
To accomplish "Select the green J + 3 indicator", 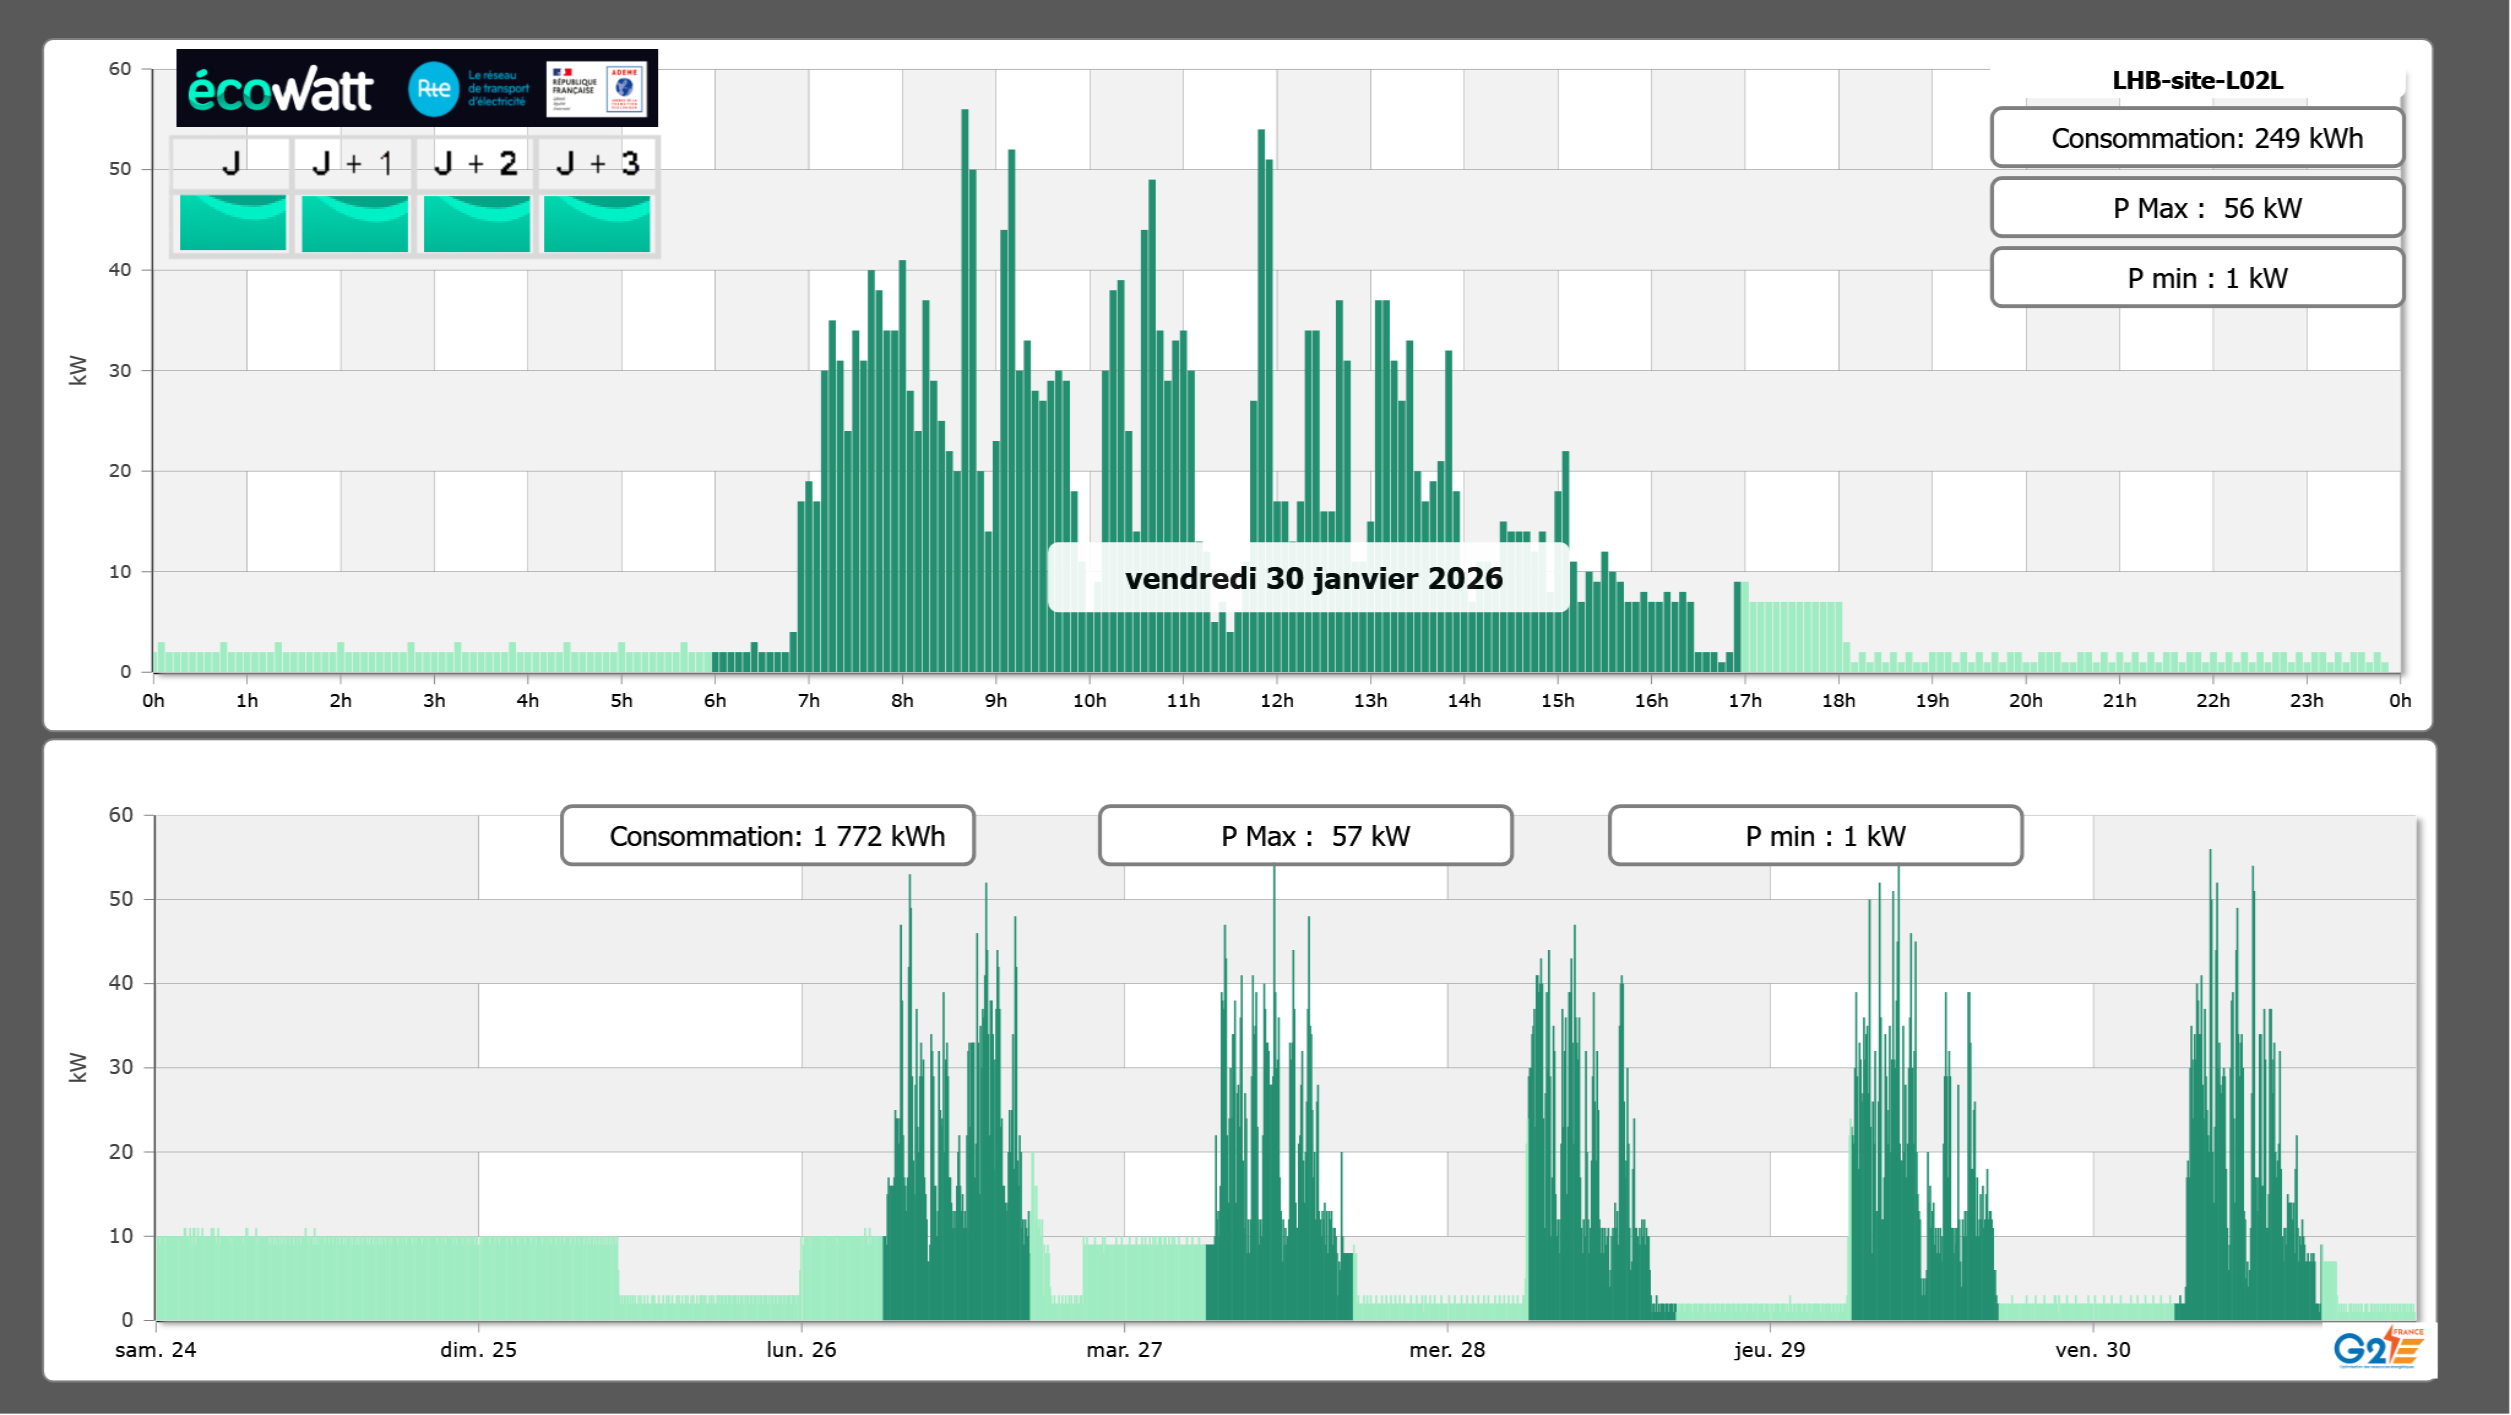I will (597, 223).
